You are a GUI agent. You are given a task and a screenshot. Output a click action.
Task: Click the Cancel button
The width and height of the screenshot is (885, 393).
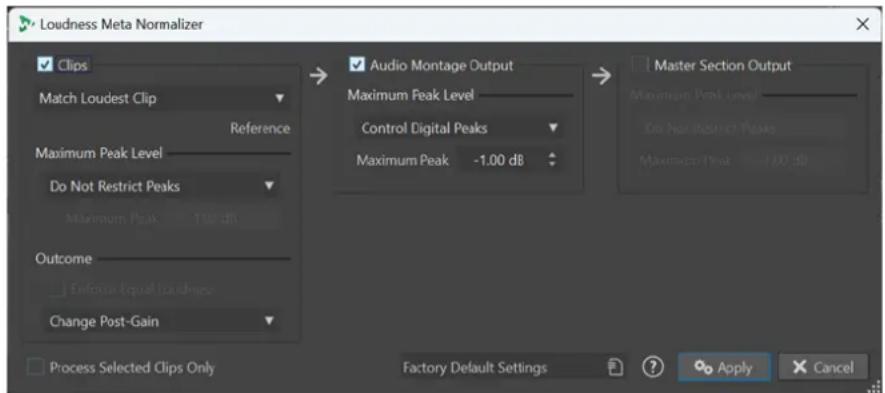[x=822, y=368]
